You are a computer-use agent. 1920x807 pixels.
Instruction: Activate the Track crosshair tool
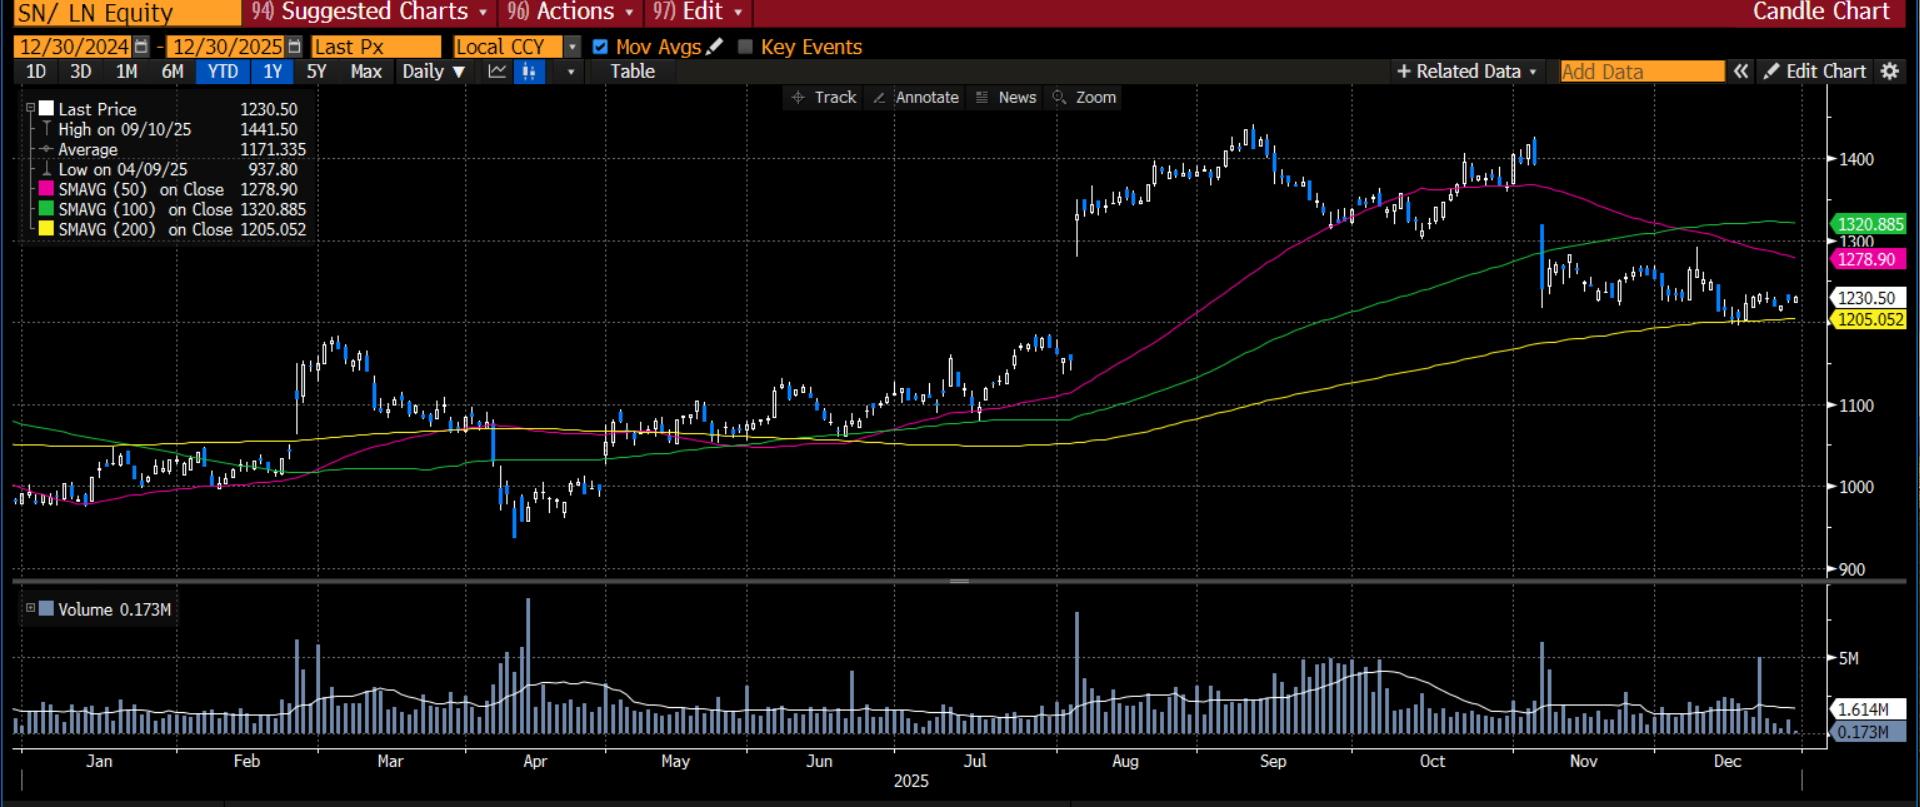pyautogui.click(x=824, y=97)
